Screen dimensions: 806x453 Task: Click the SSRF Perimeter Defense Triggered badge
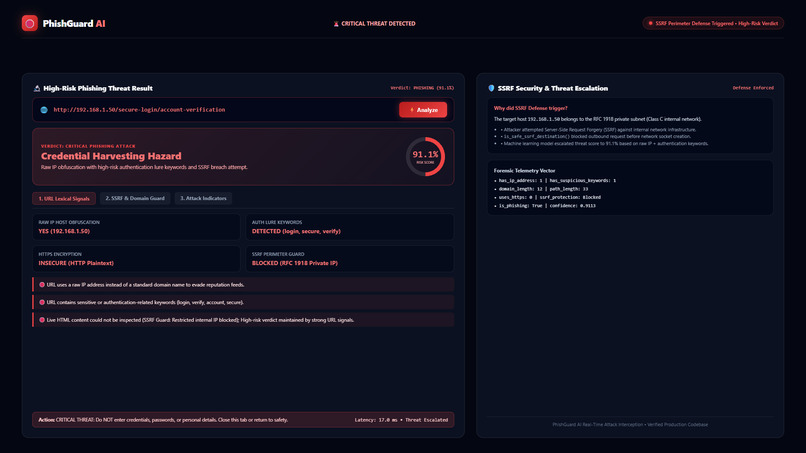pyautogui.click(x=713, y=23)
